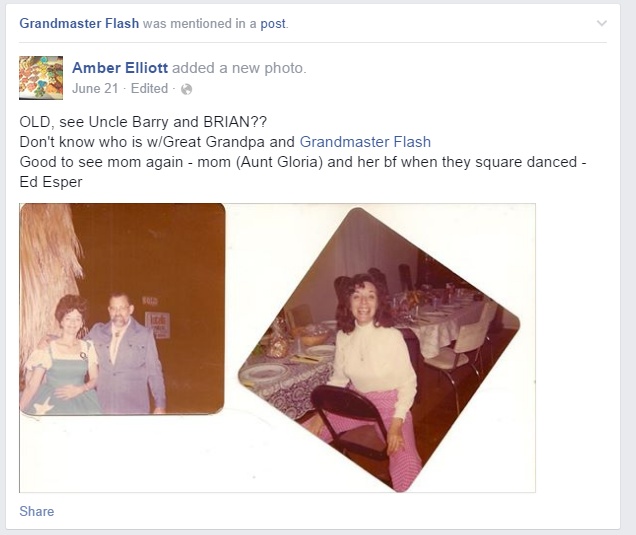Share this post

37,511
